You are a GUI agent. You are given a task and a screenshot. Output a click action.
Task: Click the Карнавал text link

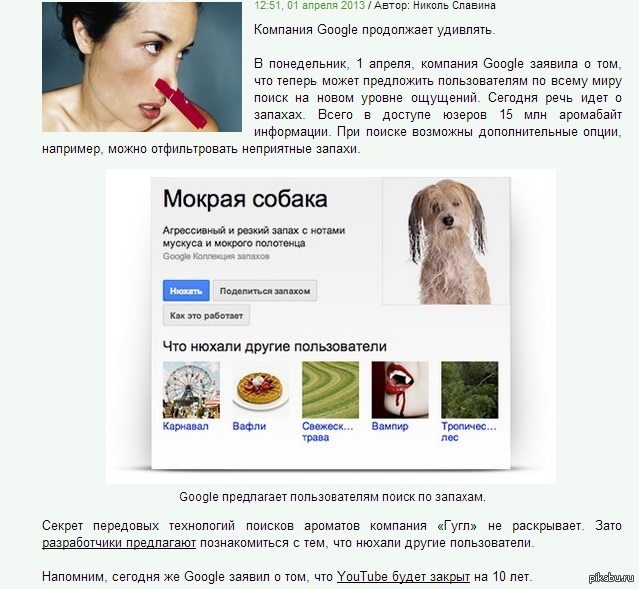[185, 426]
